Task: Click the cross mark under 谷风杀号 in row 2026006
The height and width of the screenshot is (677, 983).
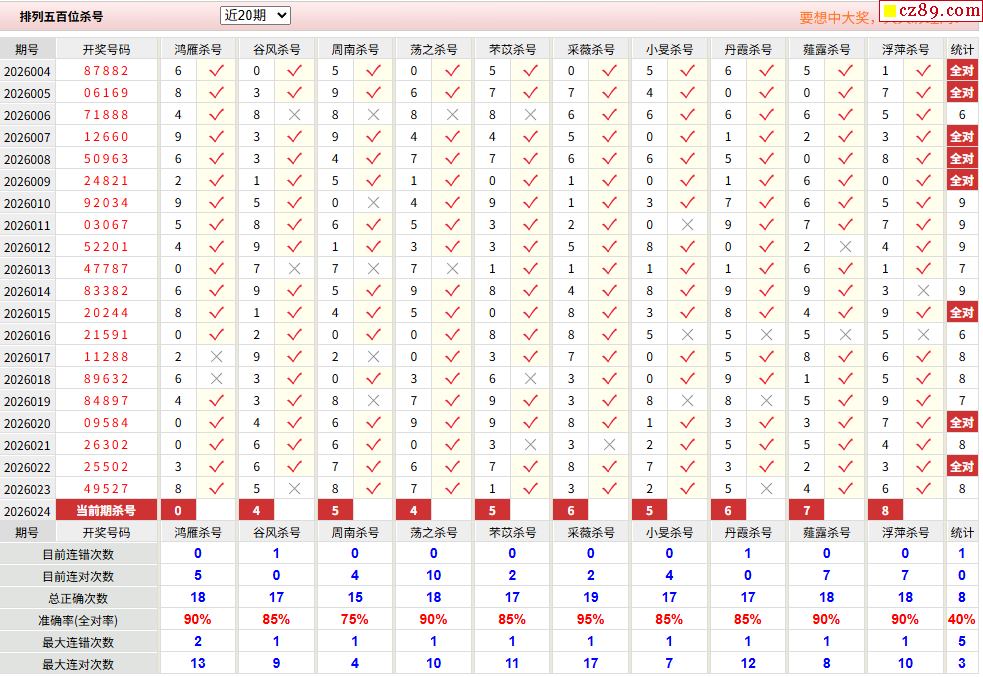Action: click(x=295, y=115)
